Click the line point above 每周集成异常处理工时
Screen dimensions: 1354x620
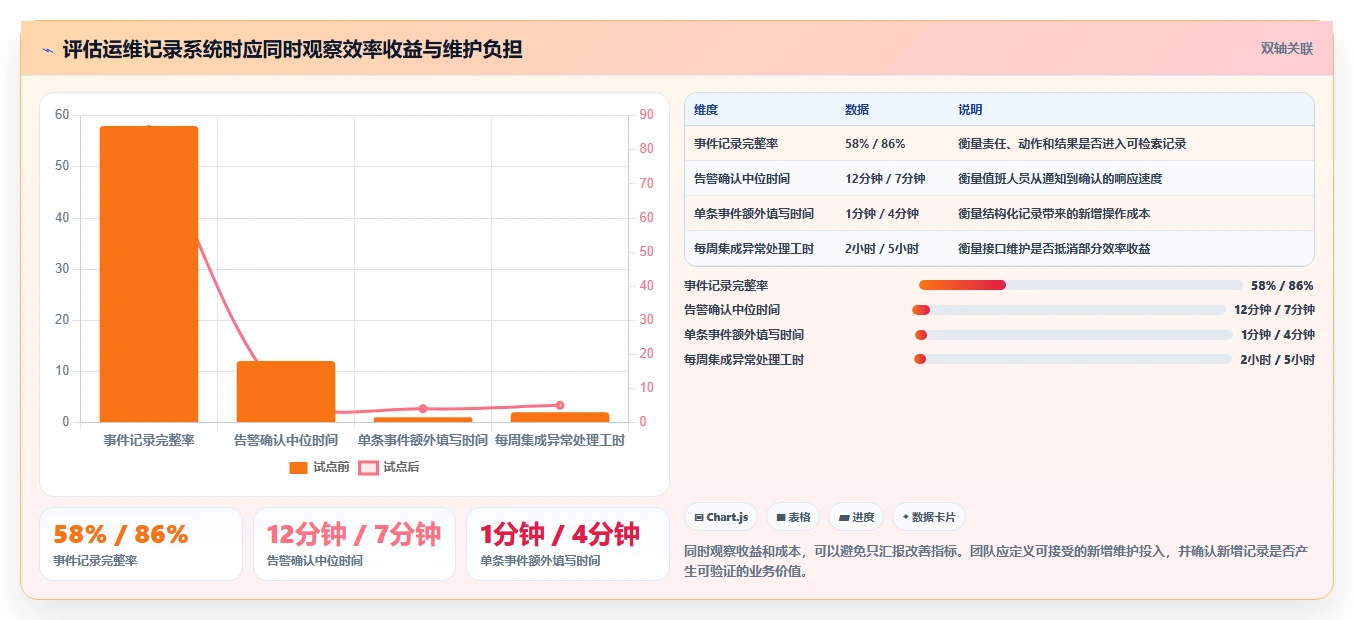560,405
